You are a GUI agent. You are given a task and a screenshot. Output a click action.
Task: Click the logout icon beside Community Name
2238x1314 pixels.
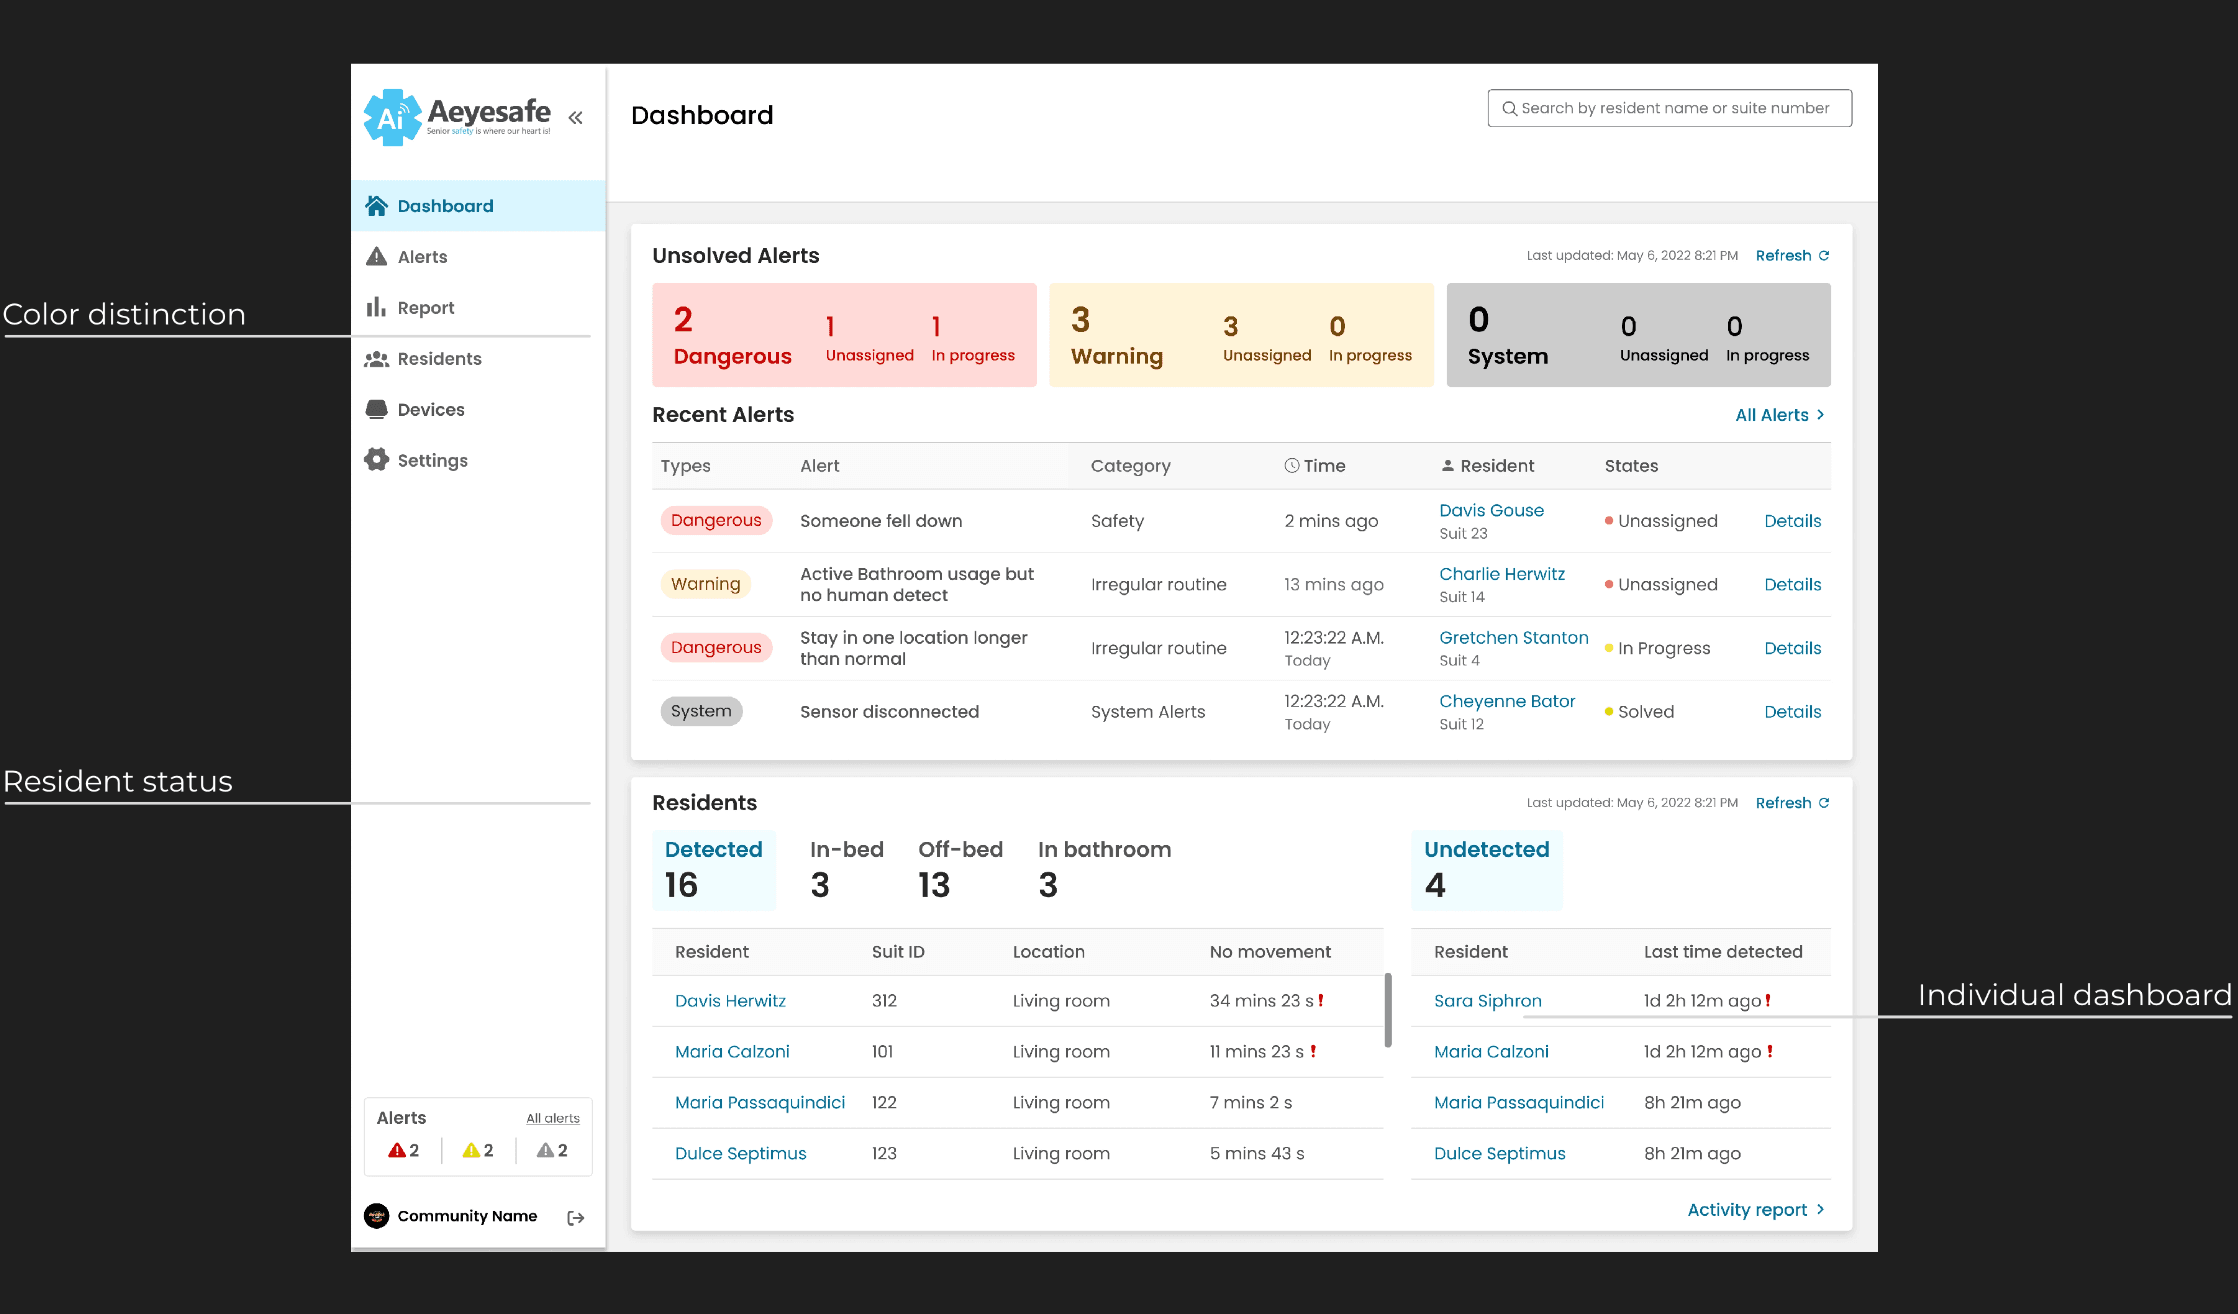click(575, 1217)
